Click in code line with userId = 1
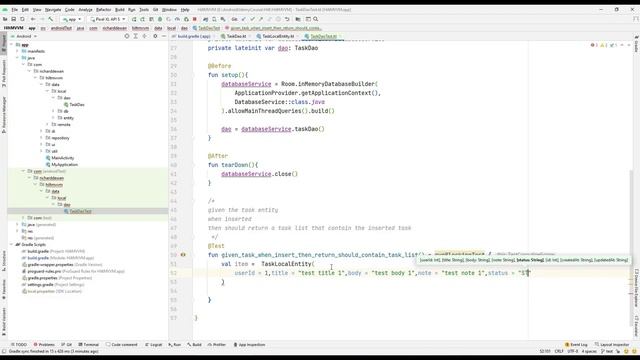This screenshot has width=640, height=360. (382, 273)
